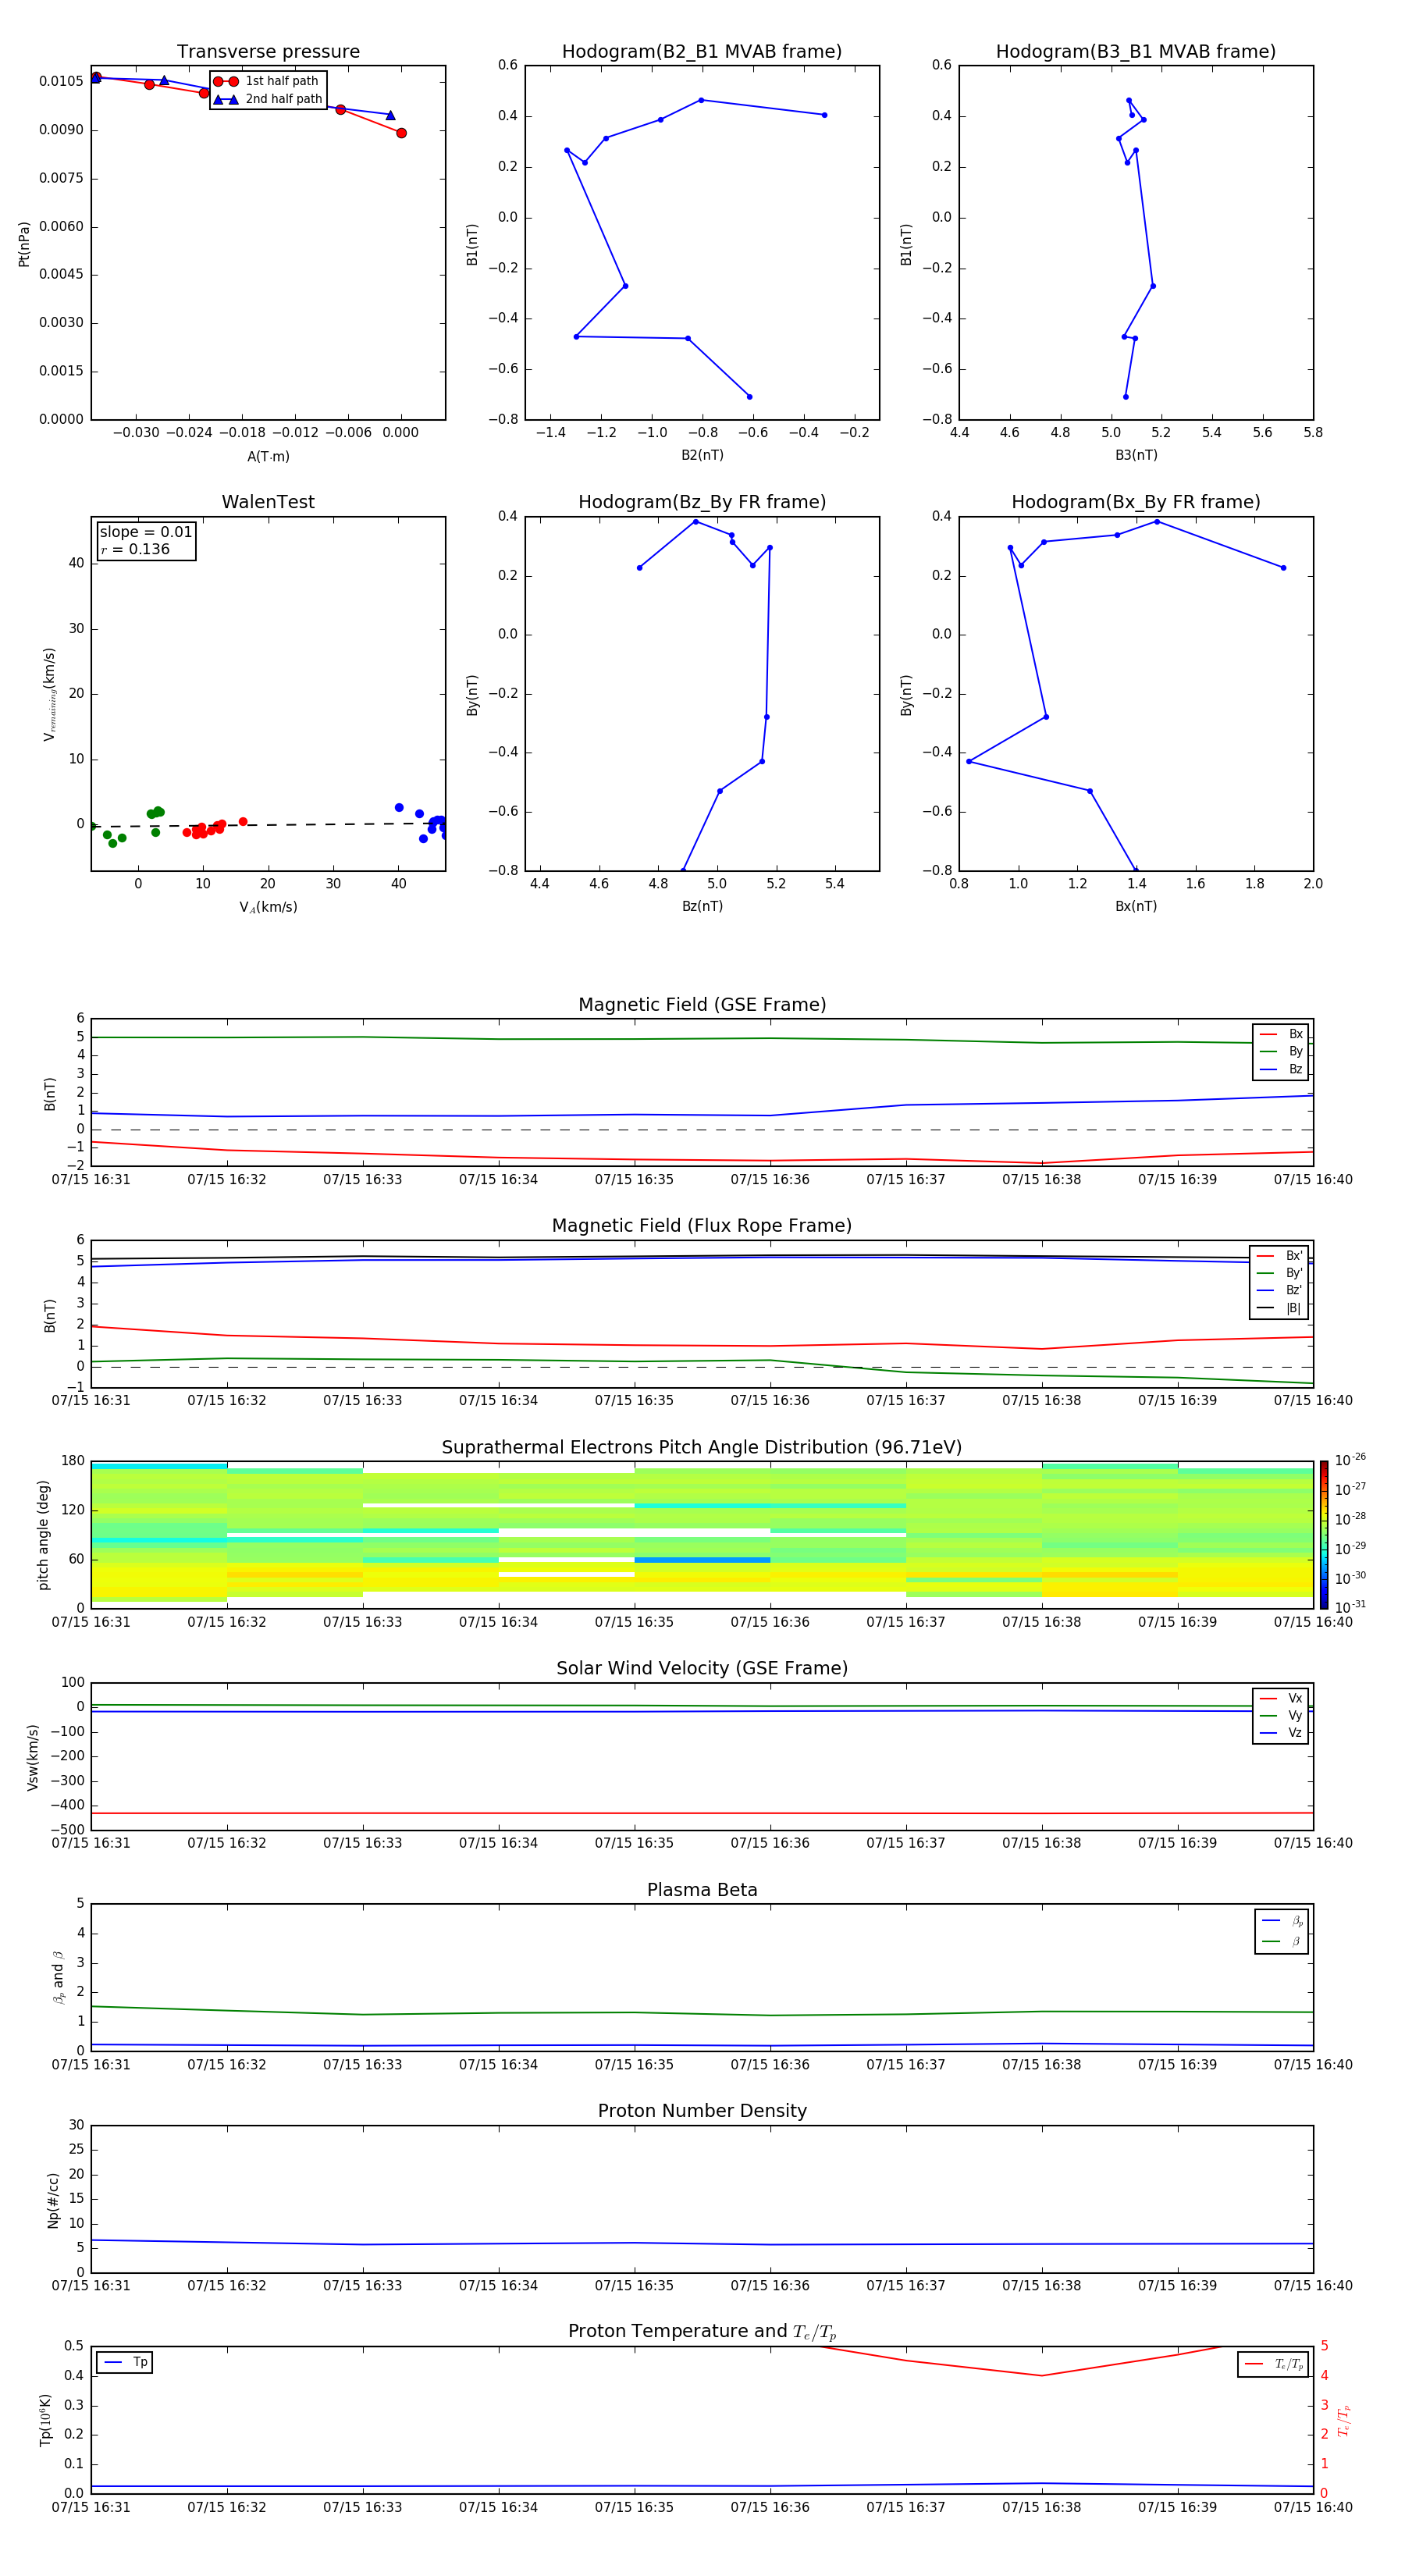Click the last blue triangle of 2nd half path
This screenshot has width=1405, height=2576.
(390, 115)
